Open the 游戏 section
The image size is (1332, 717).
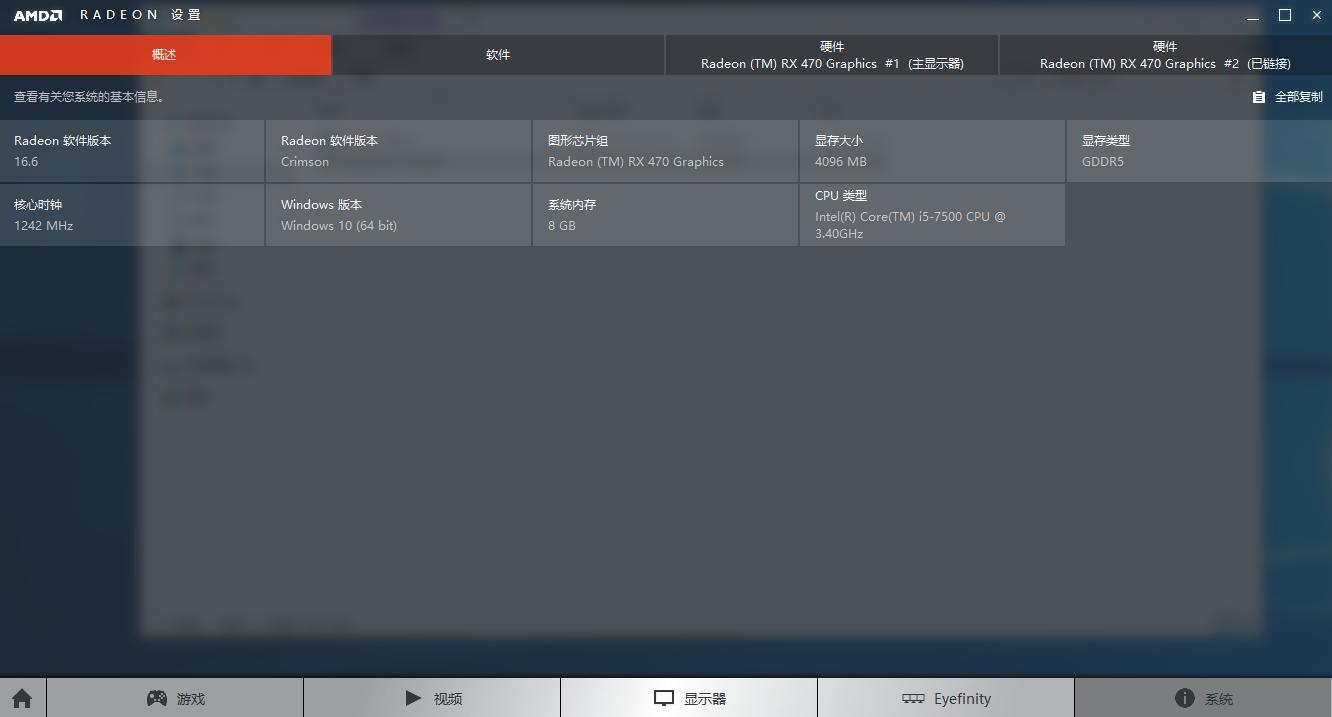[x=175, y=698]
